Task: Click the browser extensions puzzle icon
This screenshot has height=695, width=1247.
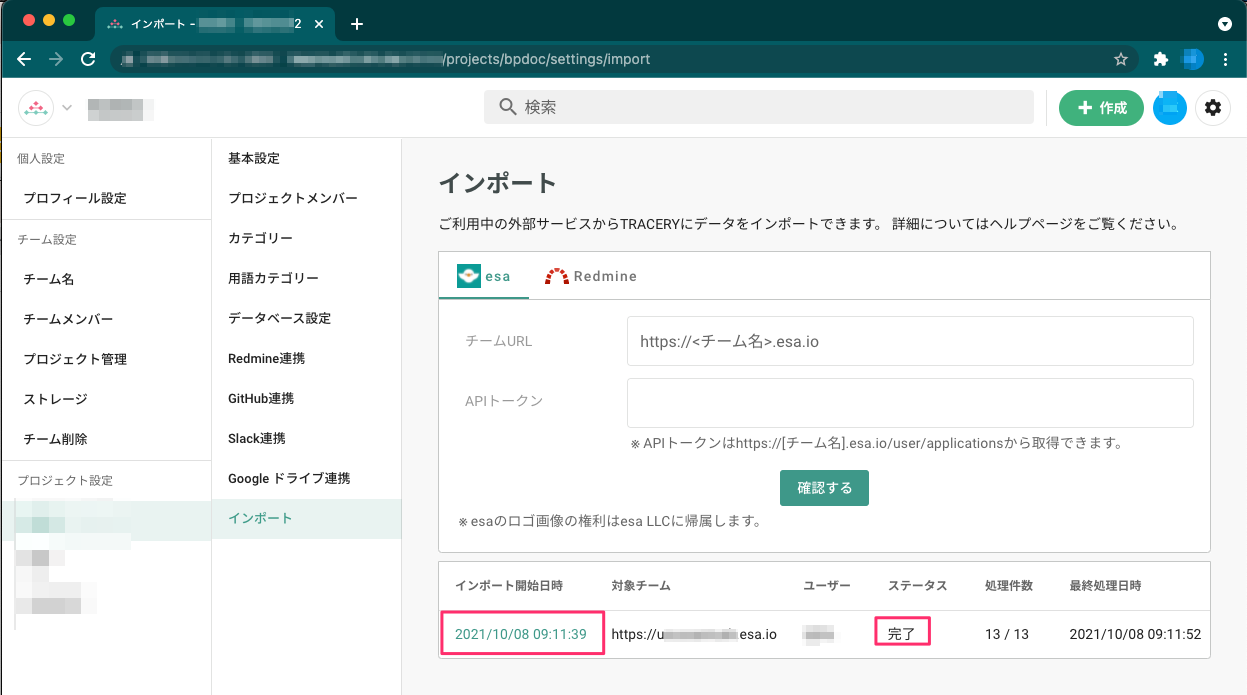Action: click(1159, 59)
